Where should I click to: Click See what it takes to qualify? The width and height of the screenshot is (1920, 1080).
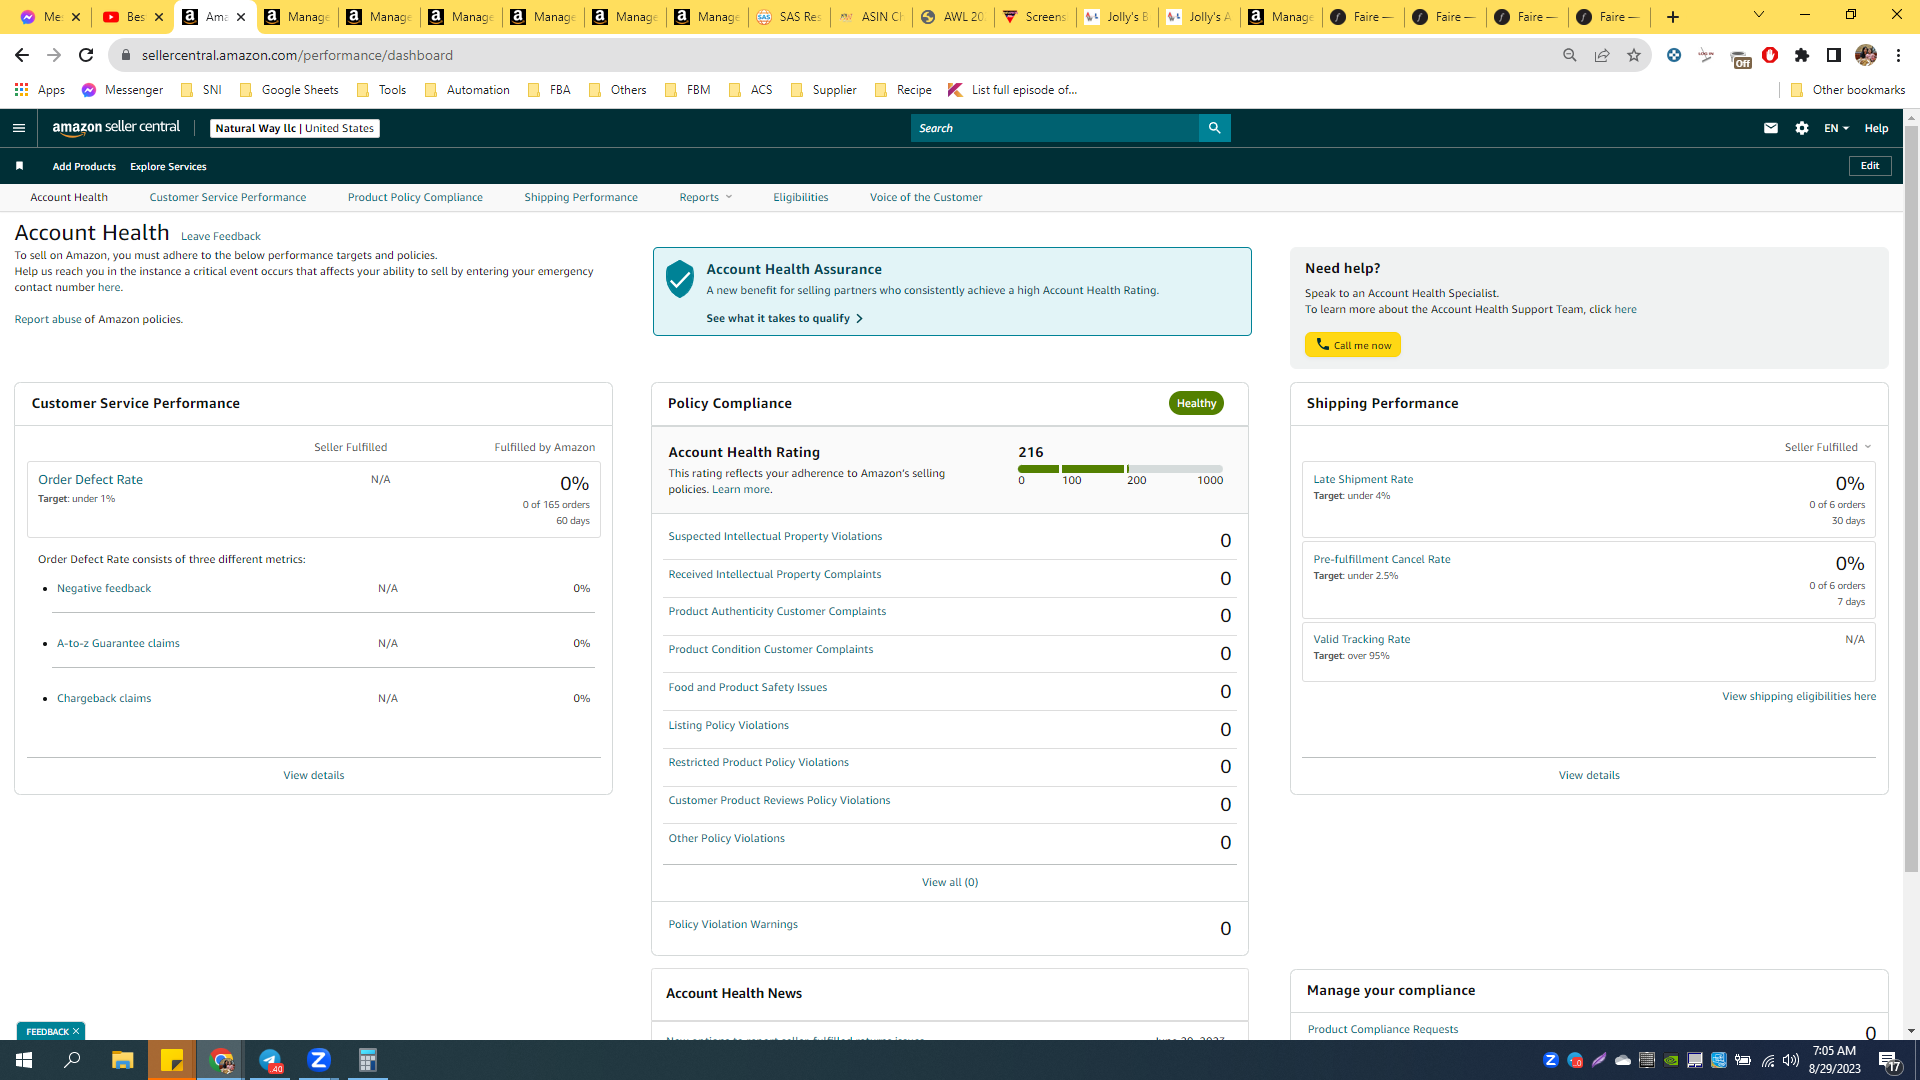(x=784, y=318)
